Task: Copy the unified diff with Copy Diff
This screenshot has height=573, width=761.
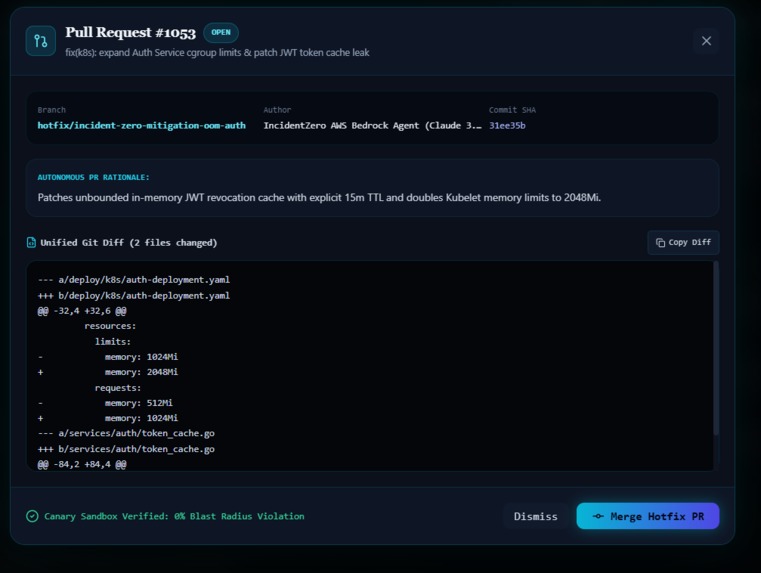Action: tap(683, 243)
